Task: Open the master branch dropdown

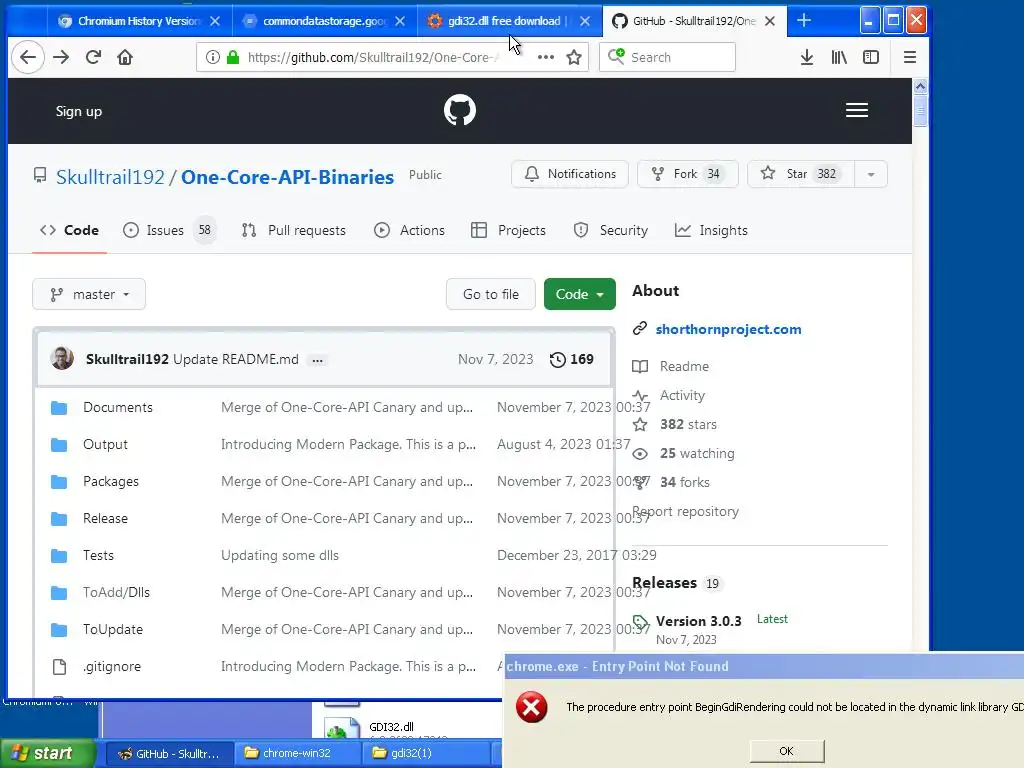Action: click(x=89, y=295)
